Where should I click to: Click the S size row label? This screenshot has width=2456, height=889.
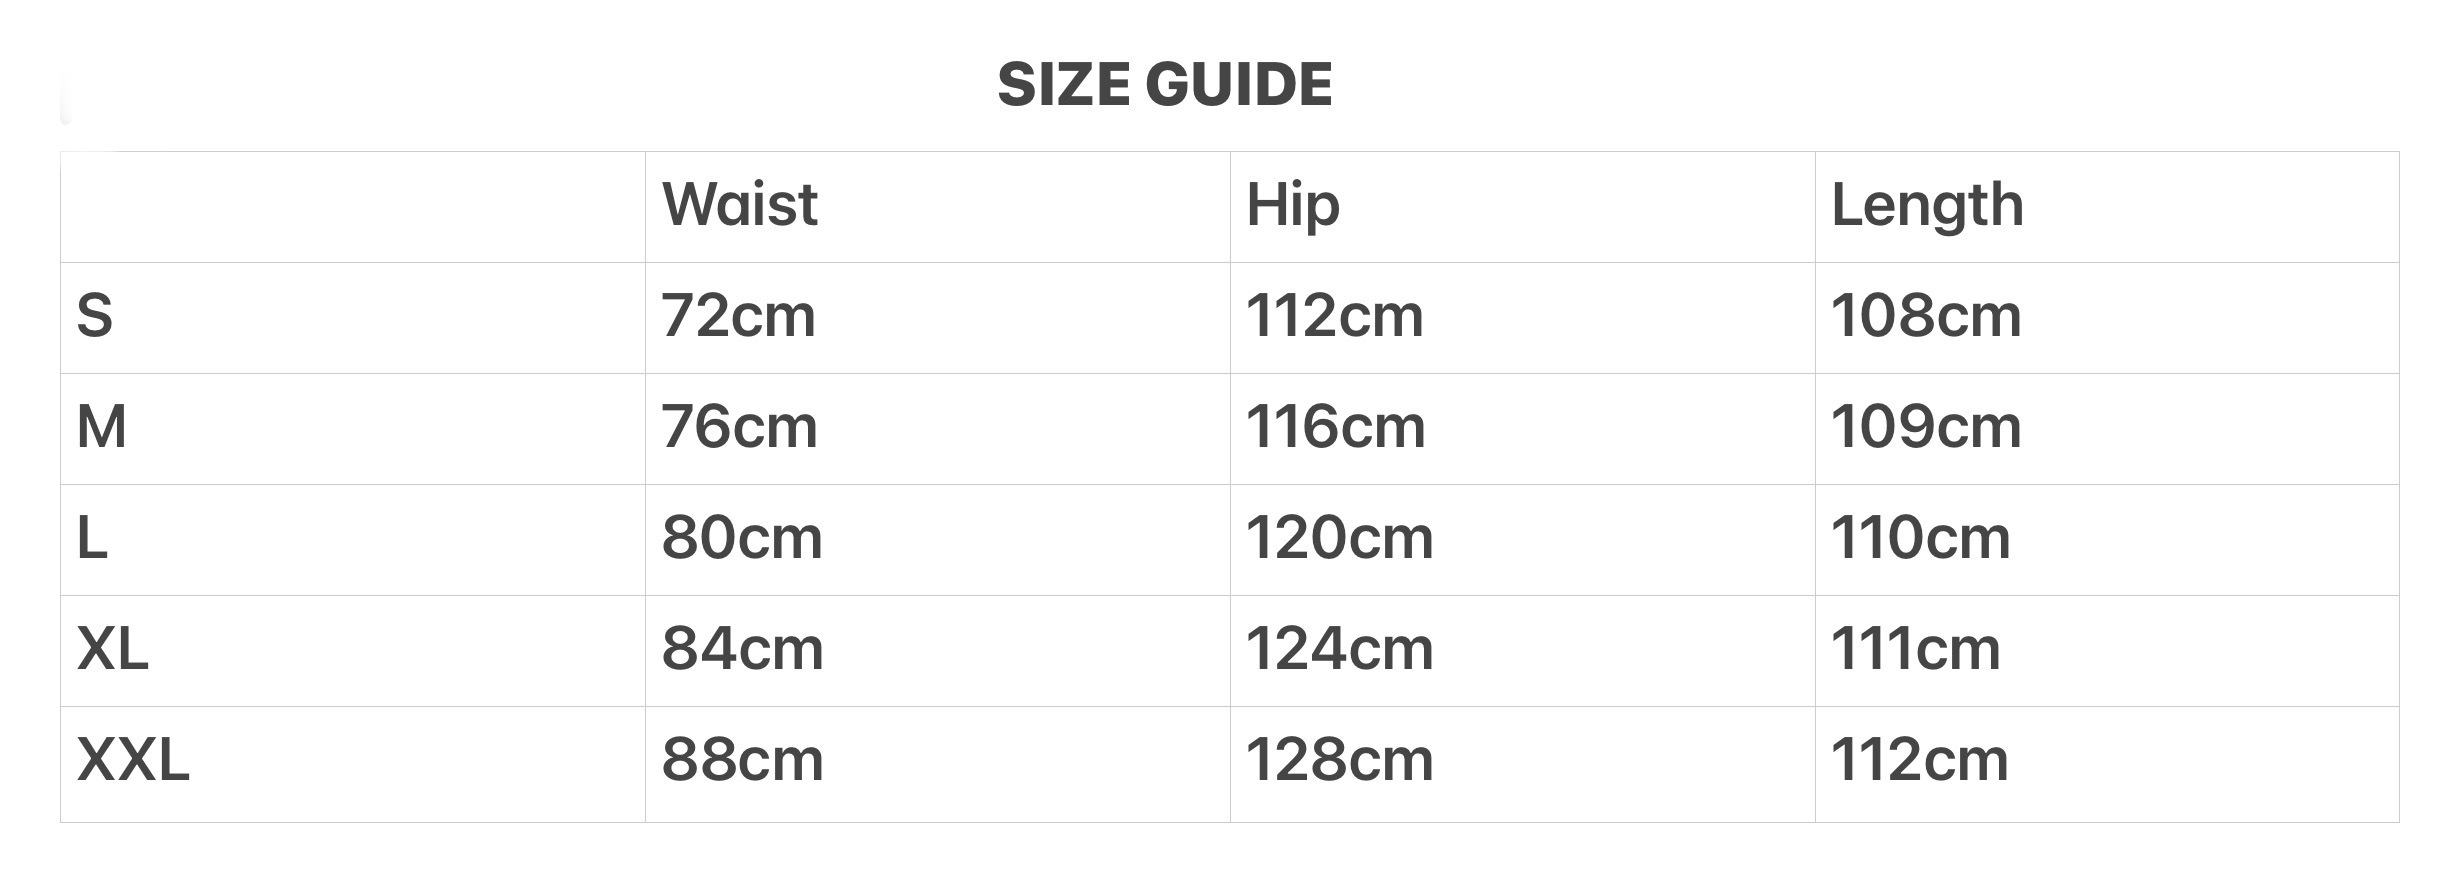point(95,316)
